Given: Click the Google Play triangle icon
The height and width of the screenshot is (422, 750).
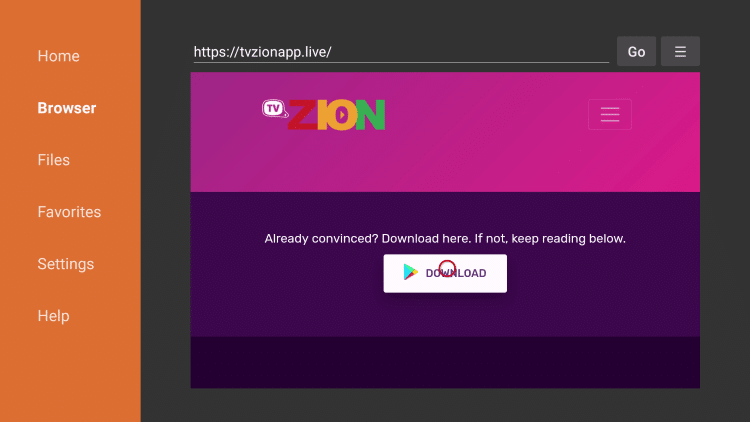Looking at the screenshot, I should [410, 272].
